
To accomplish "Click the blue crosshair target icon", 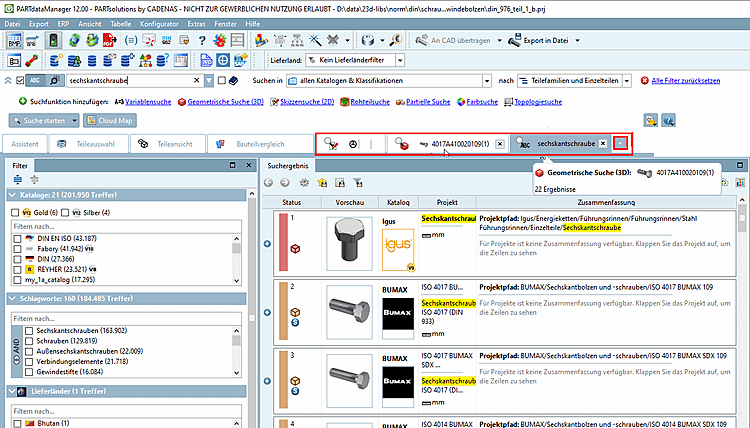I will coord(223,60).
